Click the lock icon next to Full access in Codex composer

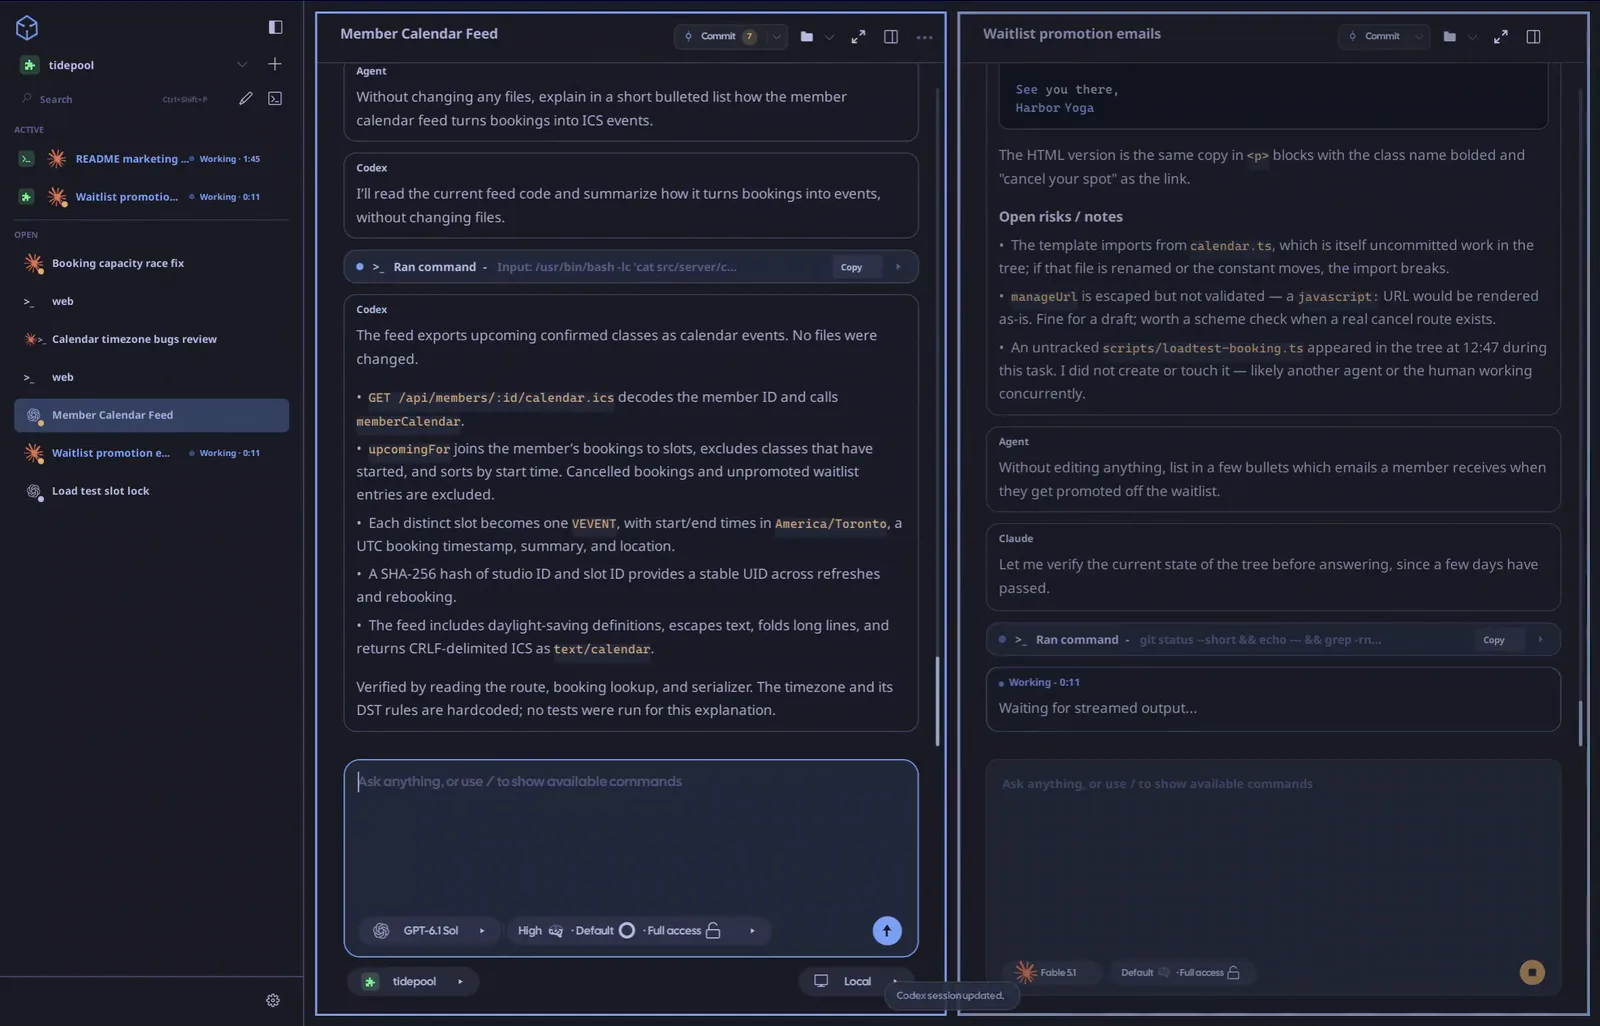[713, 931]
